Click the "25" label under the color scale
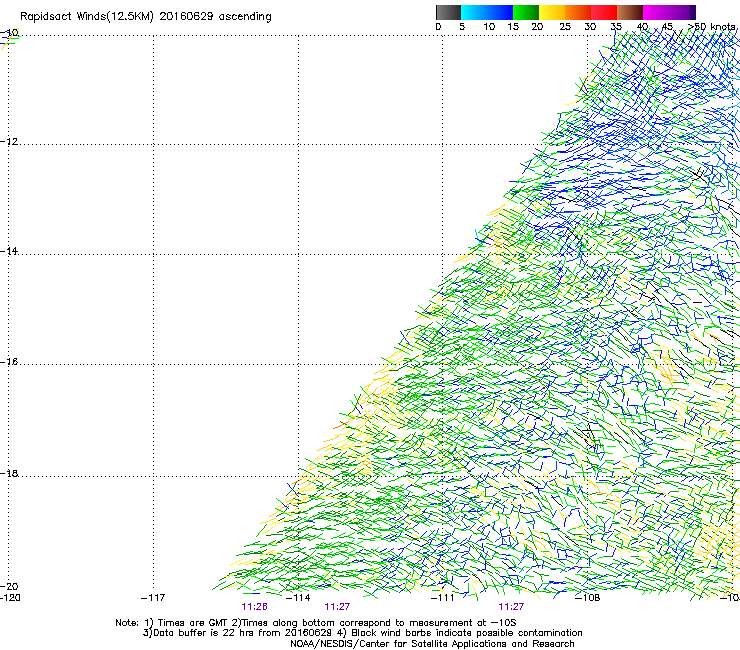Viewport: 740px width, 650px height. pyautogui.click(x=565, y=27)
